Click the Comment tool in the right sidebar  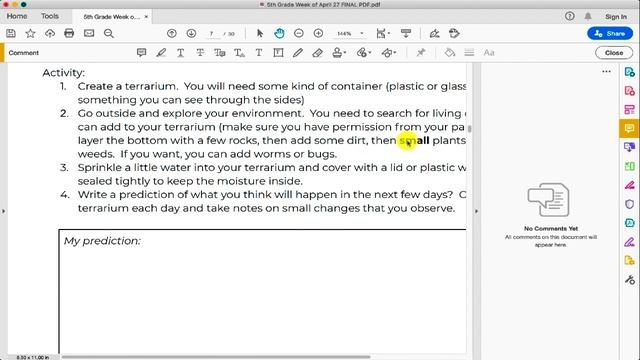click(629, 128)
